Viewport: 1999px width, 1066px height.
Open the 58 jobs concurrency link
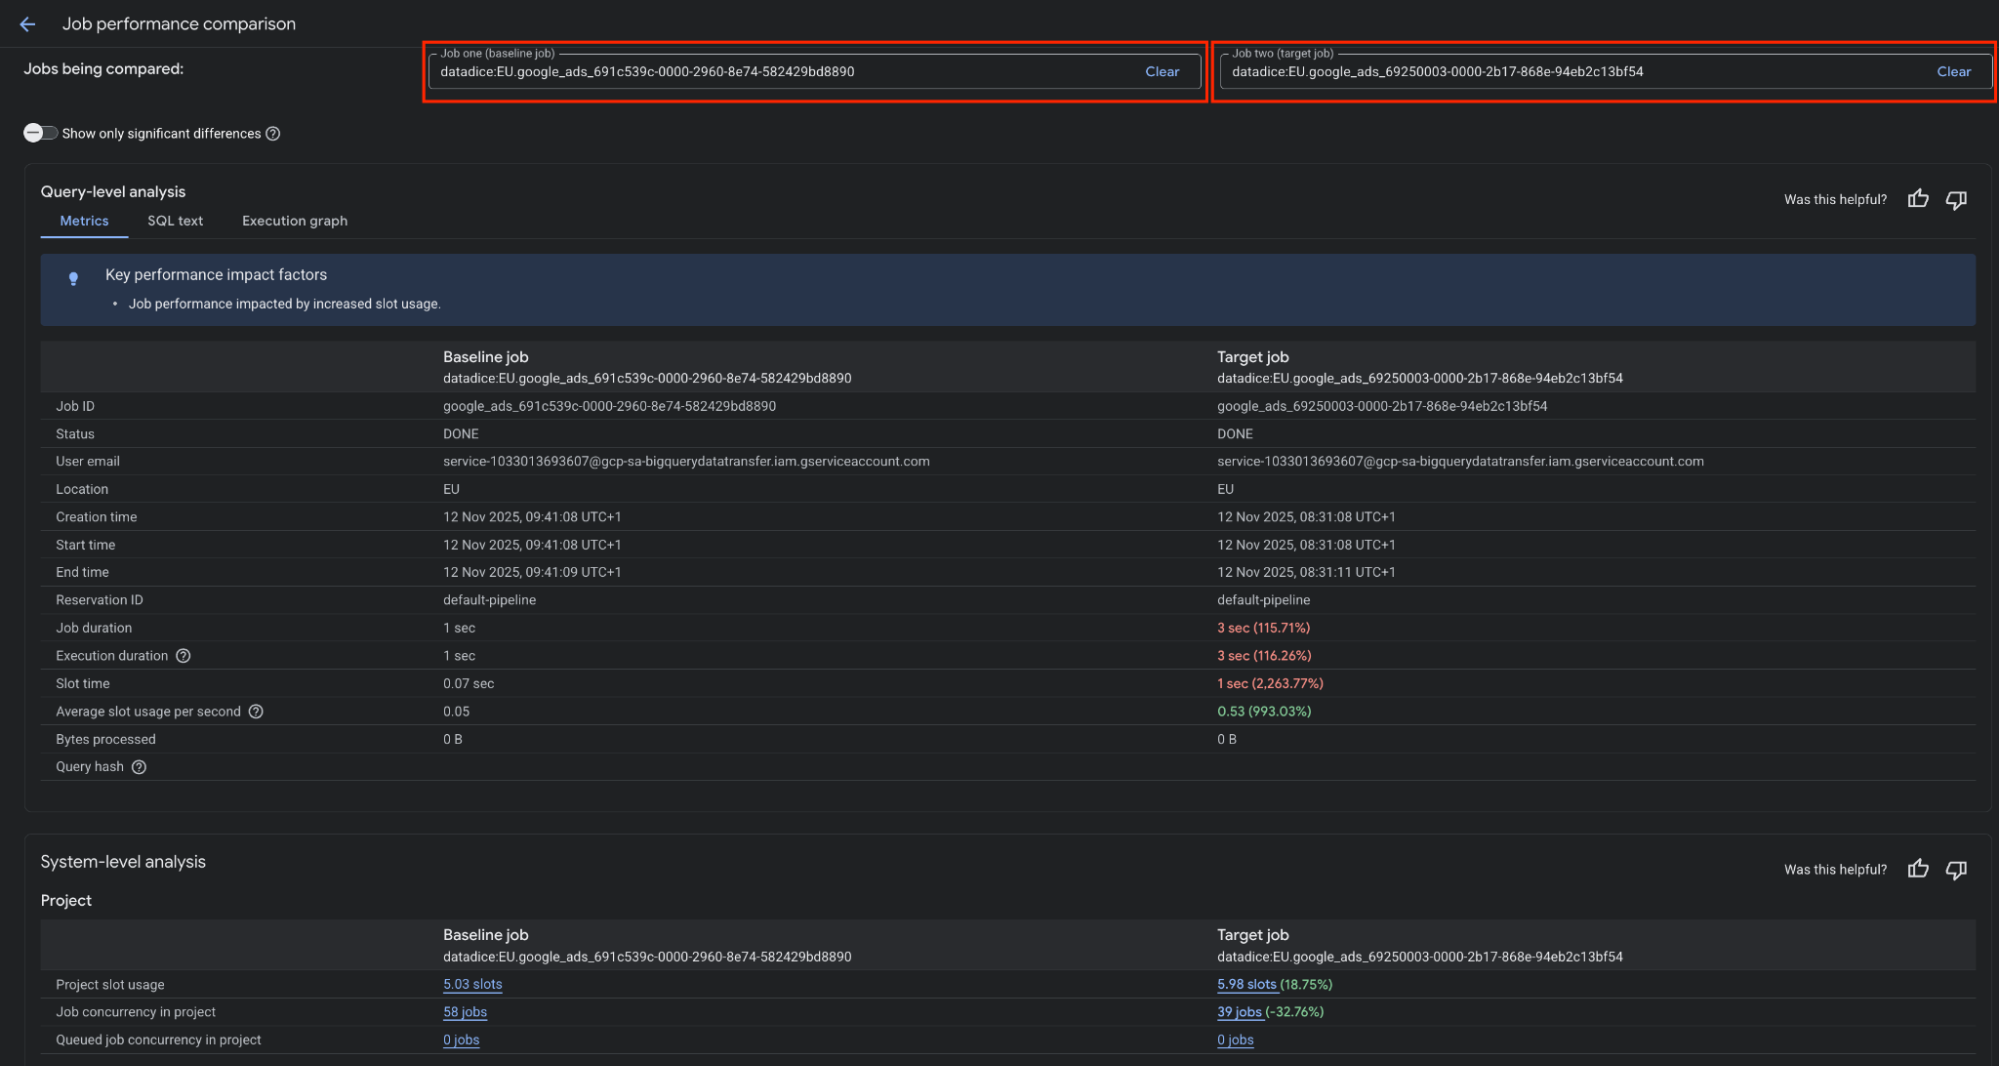[465, 1012]
